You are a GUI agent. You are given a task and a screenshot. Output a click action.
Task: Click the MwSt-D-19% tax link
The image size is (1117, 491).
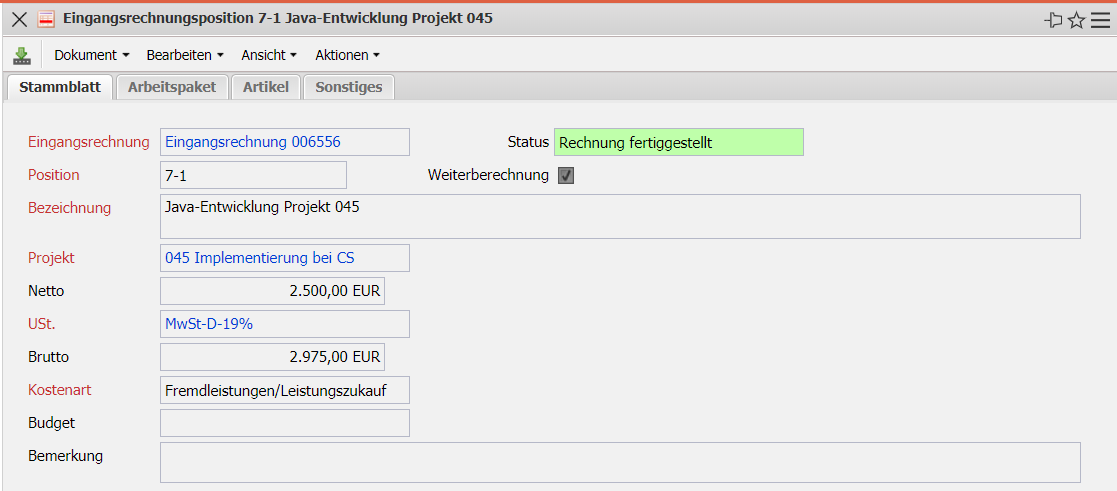(209, 324)
